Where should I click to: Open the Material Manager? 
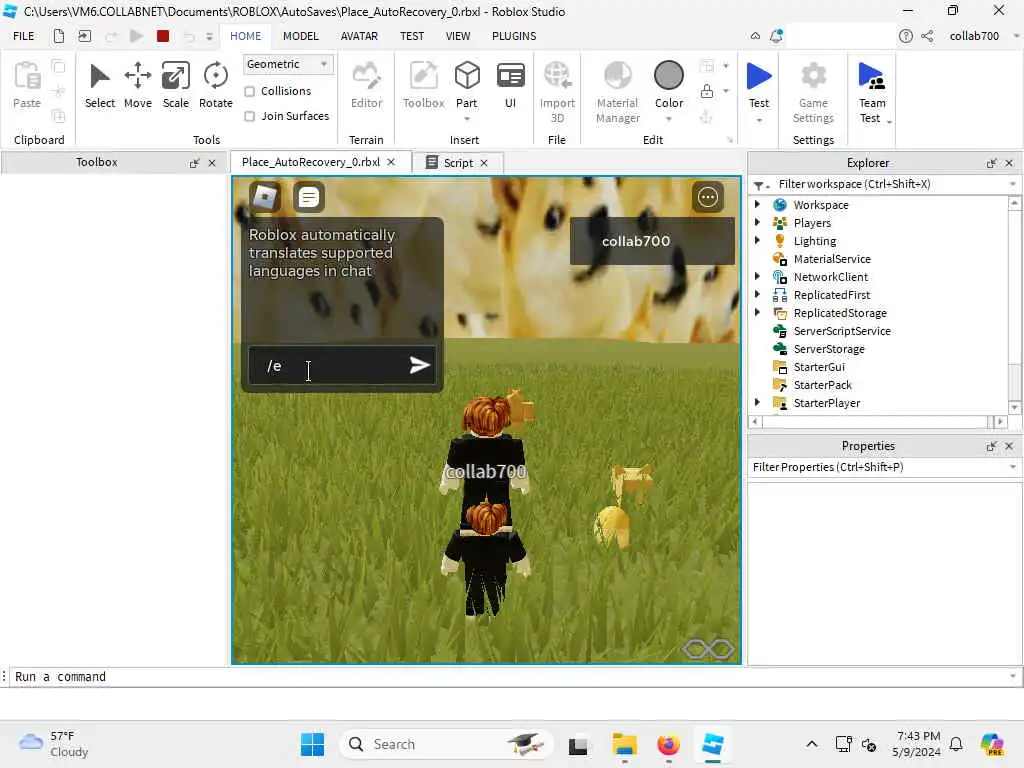(x=617, y=92)
